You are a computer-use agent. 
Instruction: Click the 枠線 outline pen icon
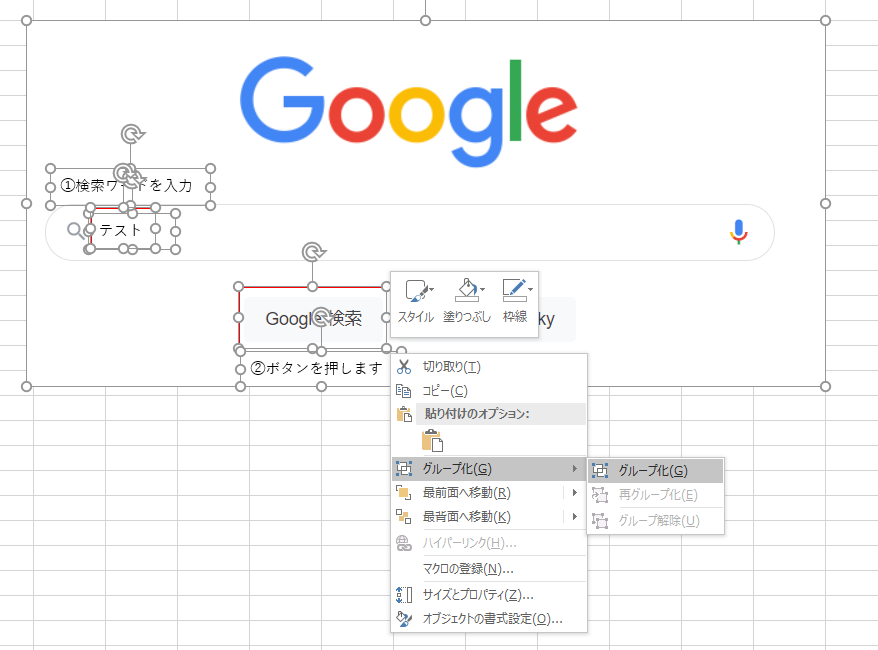513,289
